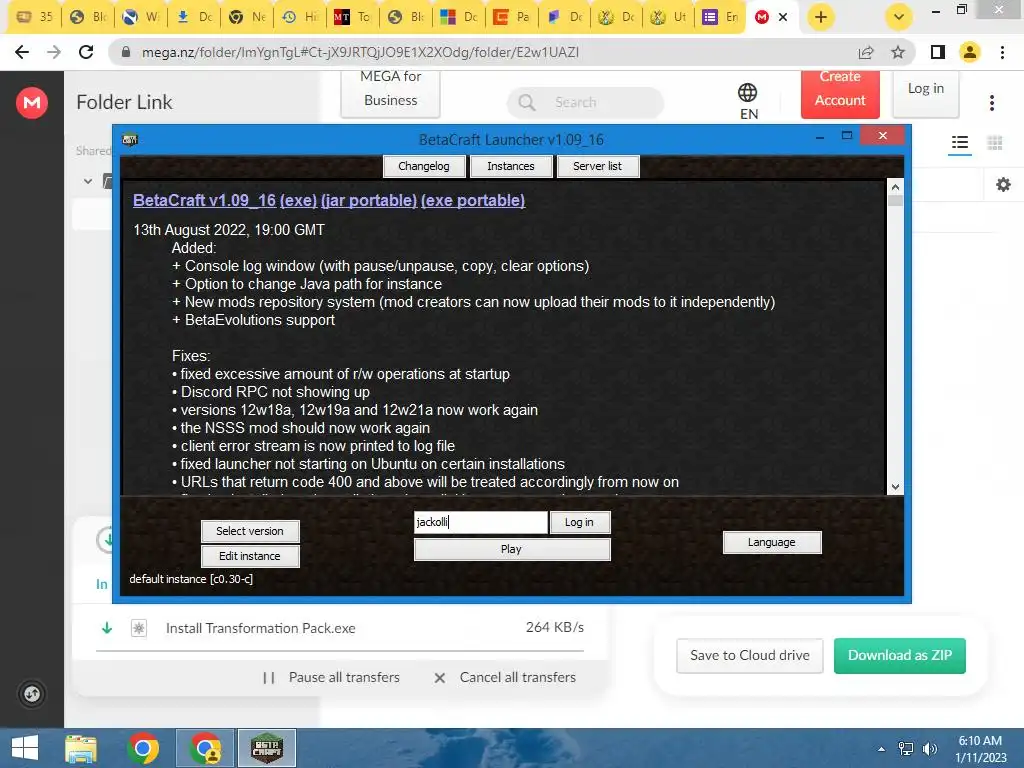The image size is (1024, 768).
Task: Open the Instances tab in BetaCraft Launcher
Action: pyautogui.click(x=511, y=166)
